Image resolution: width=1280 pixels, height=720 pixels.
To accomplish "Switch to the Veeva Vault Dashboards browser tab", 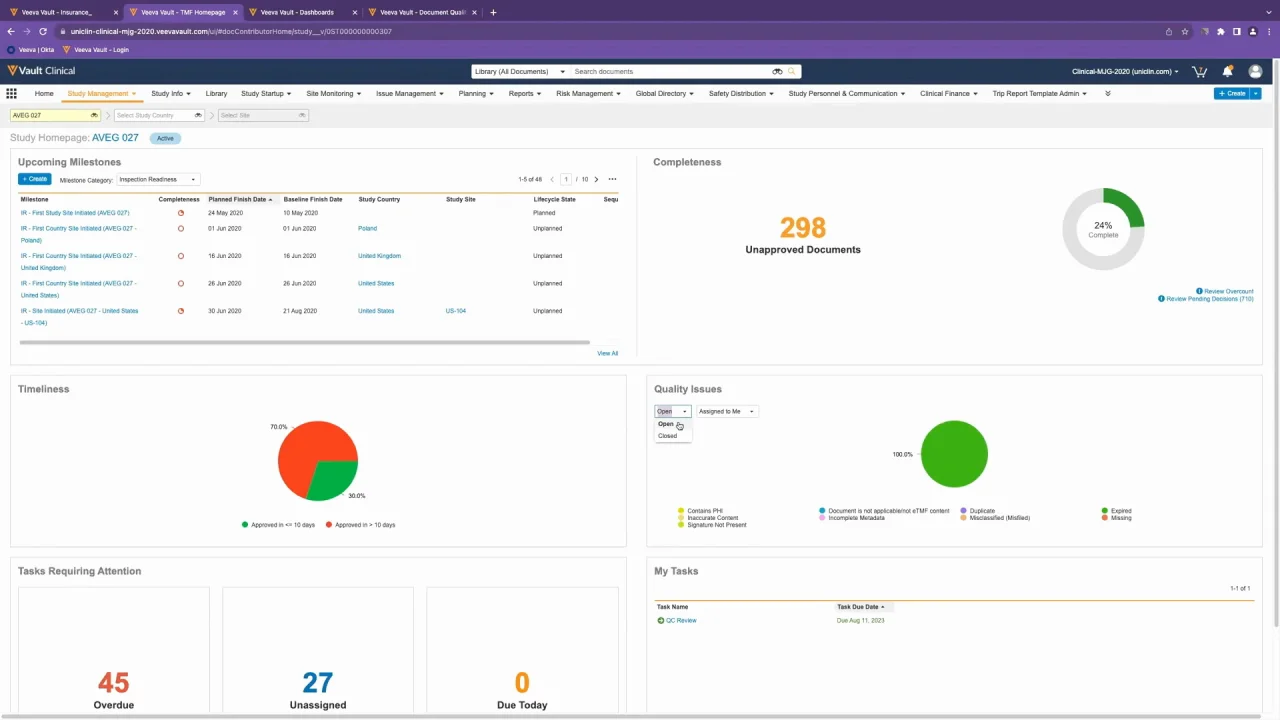I will 297,11.
